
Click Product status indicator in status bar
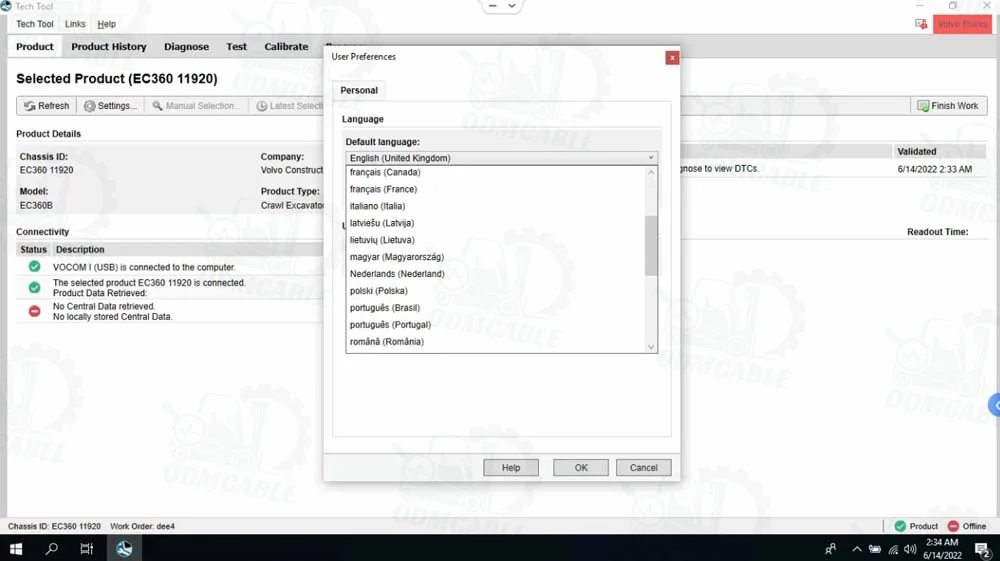[x=916, y=526]
